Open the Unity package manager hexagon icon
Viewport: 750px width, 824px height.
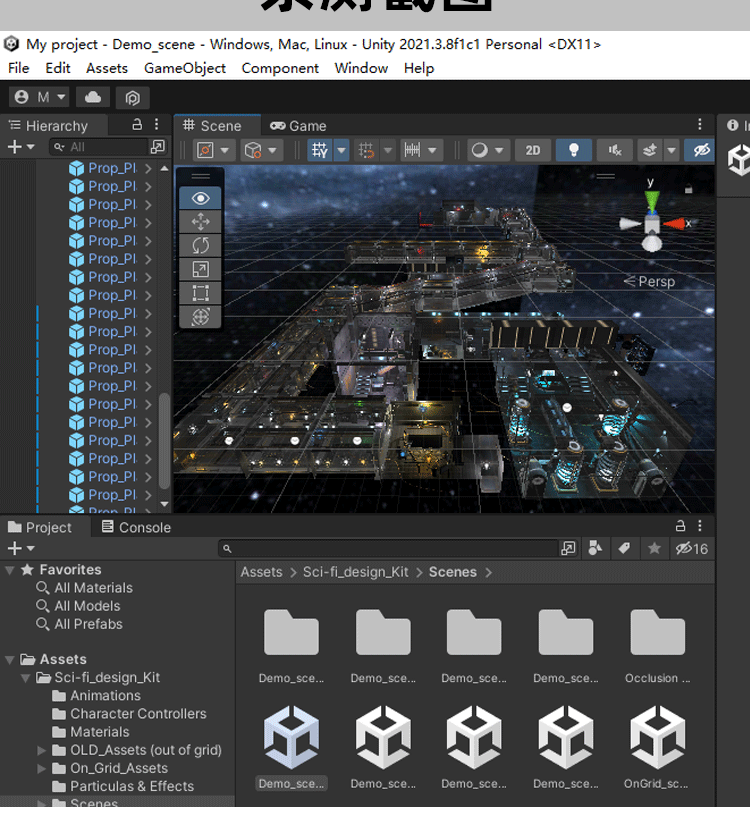pos(132,97)
